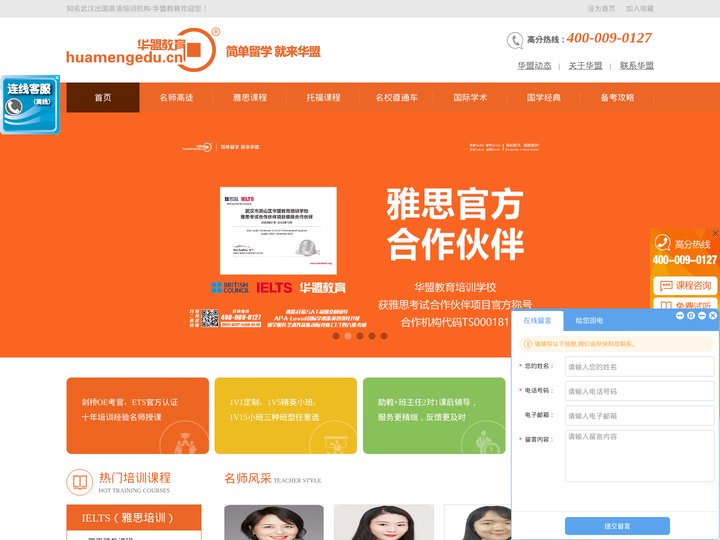
Task: Open the 国际学术 navigation item
Action: pos(470,97)
